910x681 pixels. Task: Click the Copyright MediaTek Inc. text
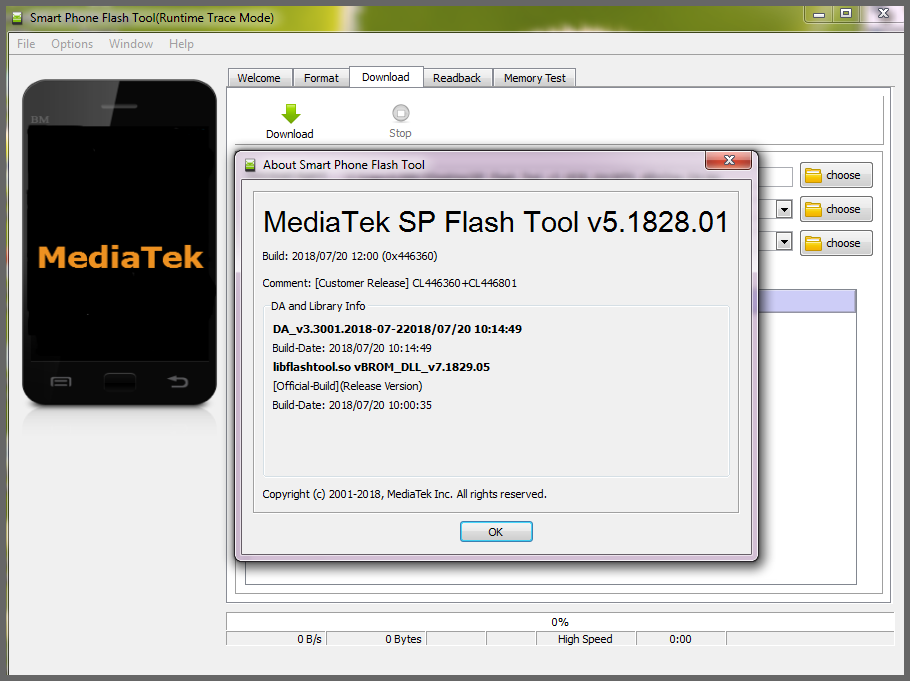(x=405, y=494)
